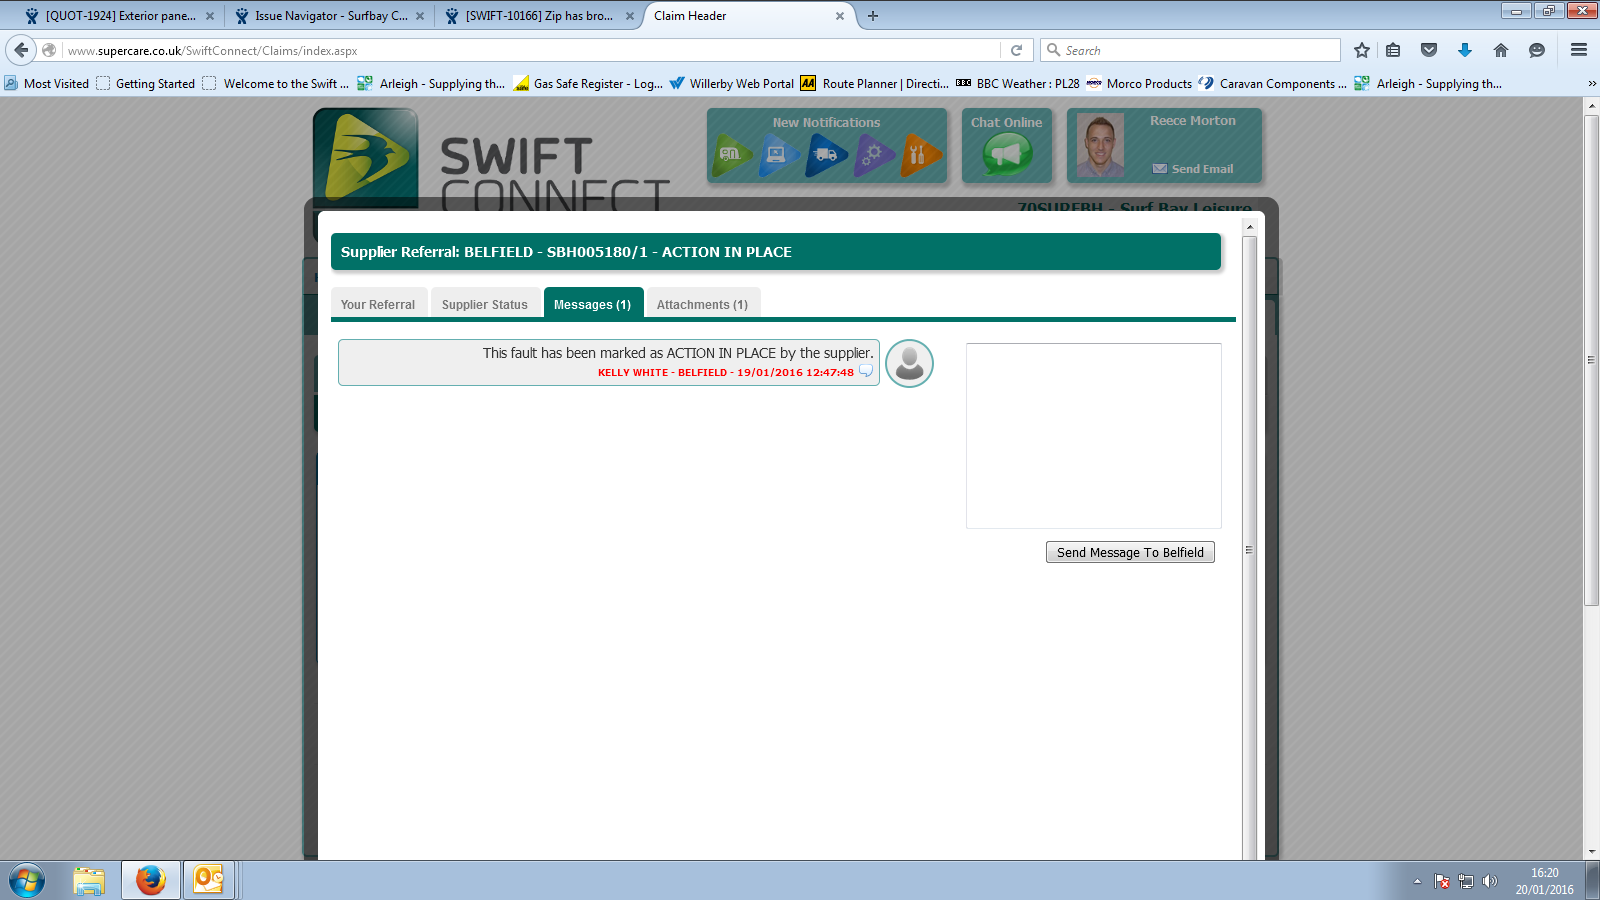The image size is (1600, 900).
Task: Show more bookmarks with the chevron
Action: click(x=1591, y=84)
